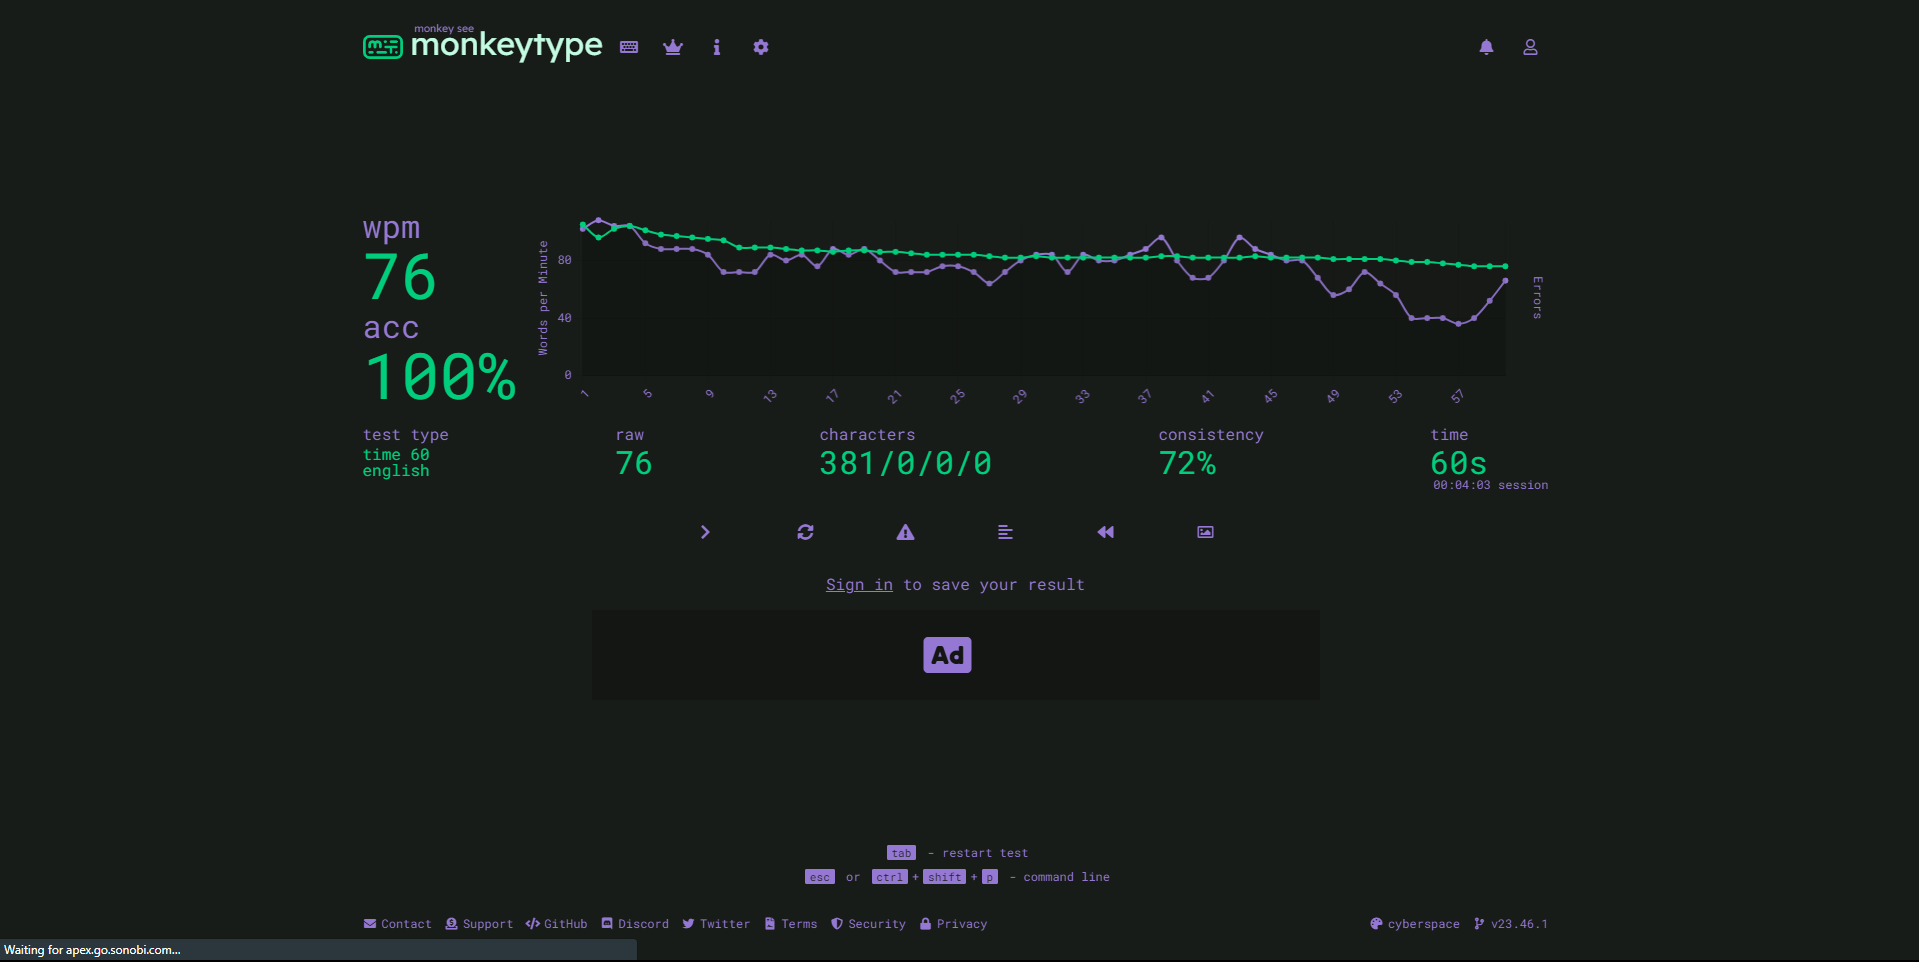The image size is (1919, 962).
Task: Open the info about page icon
Action: [717, 47]
